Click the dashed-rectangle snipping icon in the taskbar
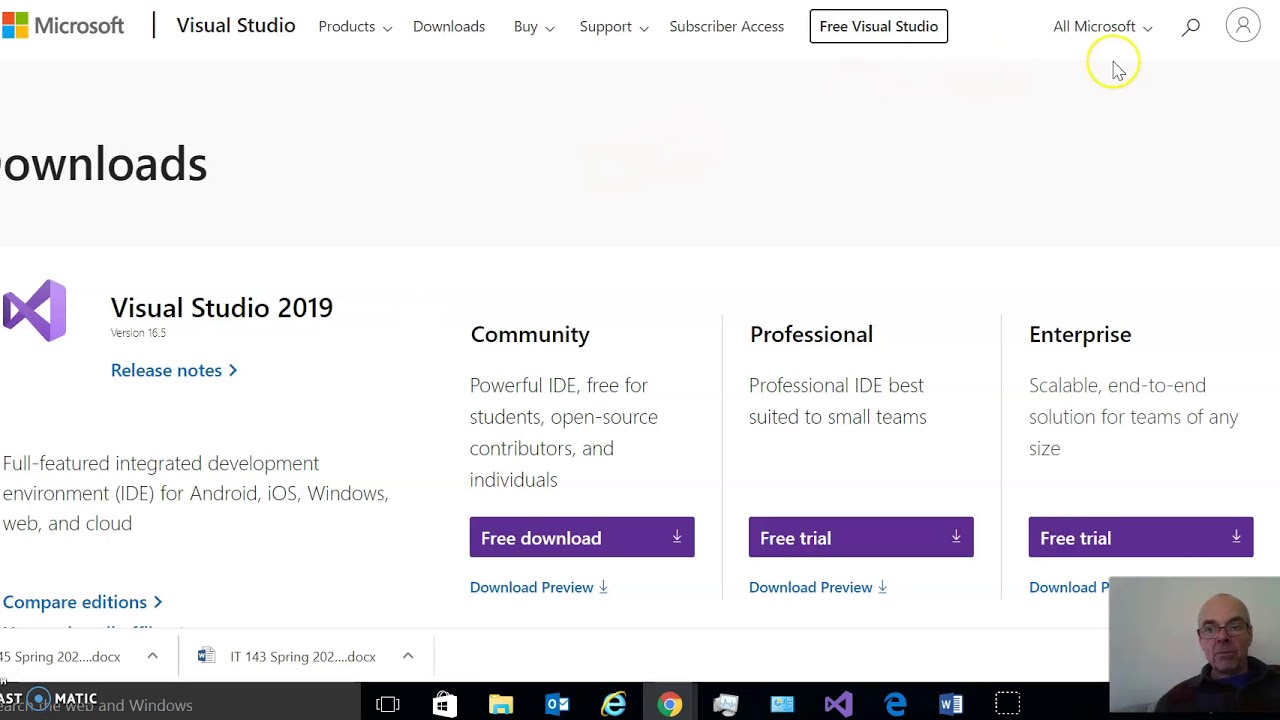Viewport: 1280px width, 720px height. pyautogui.click(x=1008, y=705)
